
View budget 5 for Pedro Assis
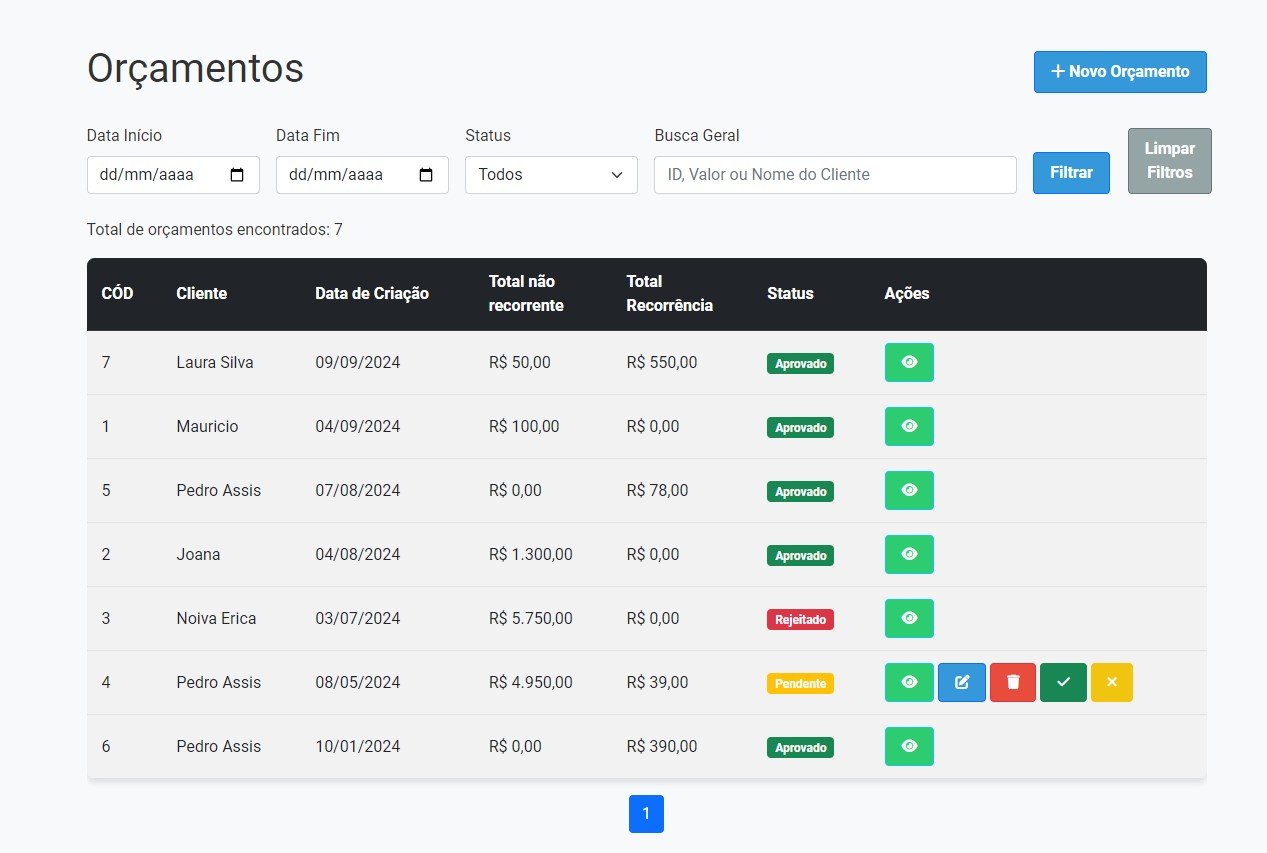[x=909, y=490]
